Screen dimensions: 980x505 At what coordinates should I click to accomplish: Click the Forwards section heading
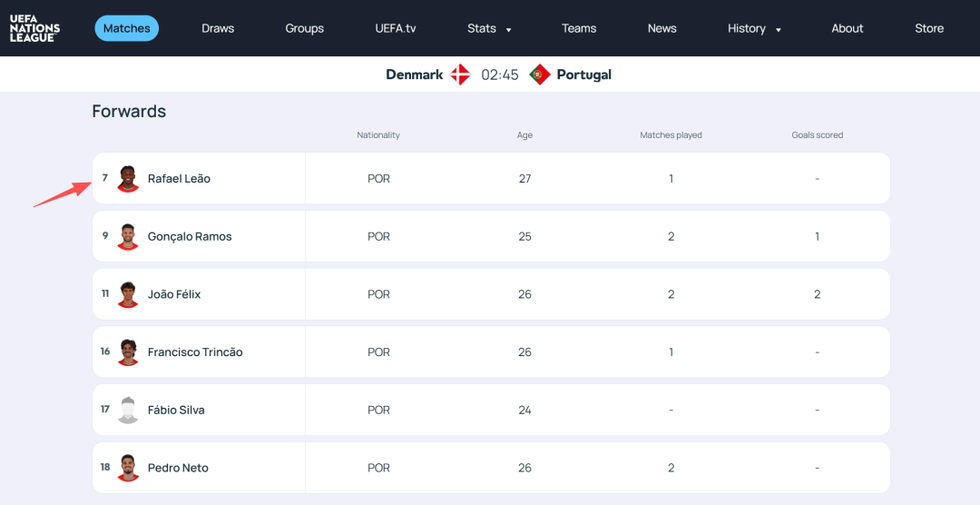[129, 111]
